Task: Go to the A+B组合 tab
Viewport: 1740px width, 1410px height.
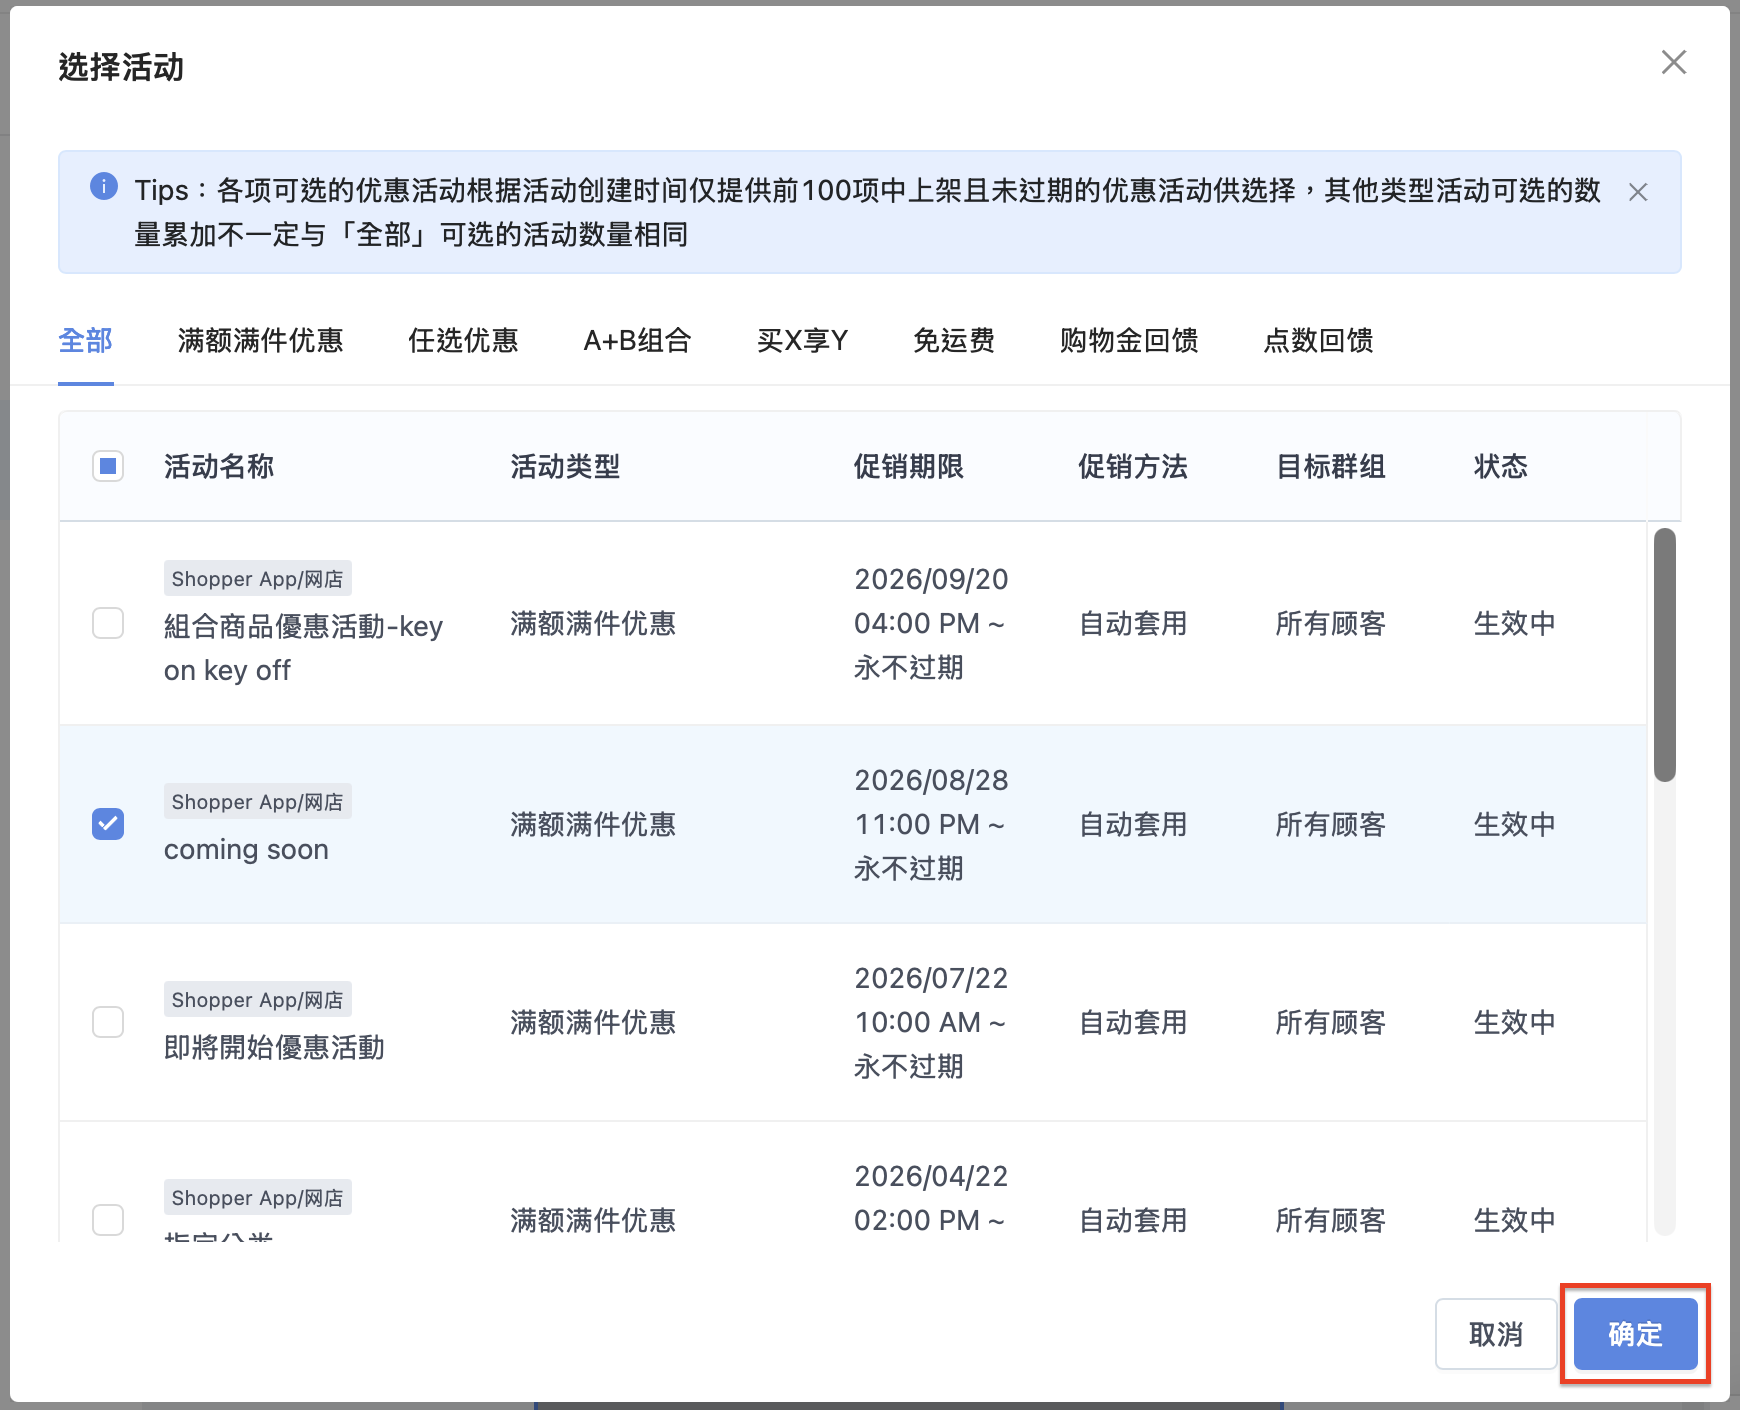Action: click(x=638, y=341)
